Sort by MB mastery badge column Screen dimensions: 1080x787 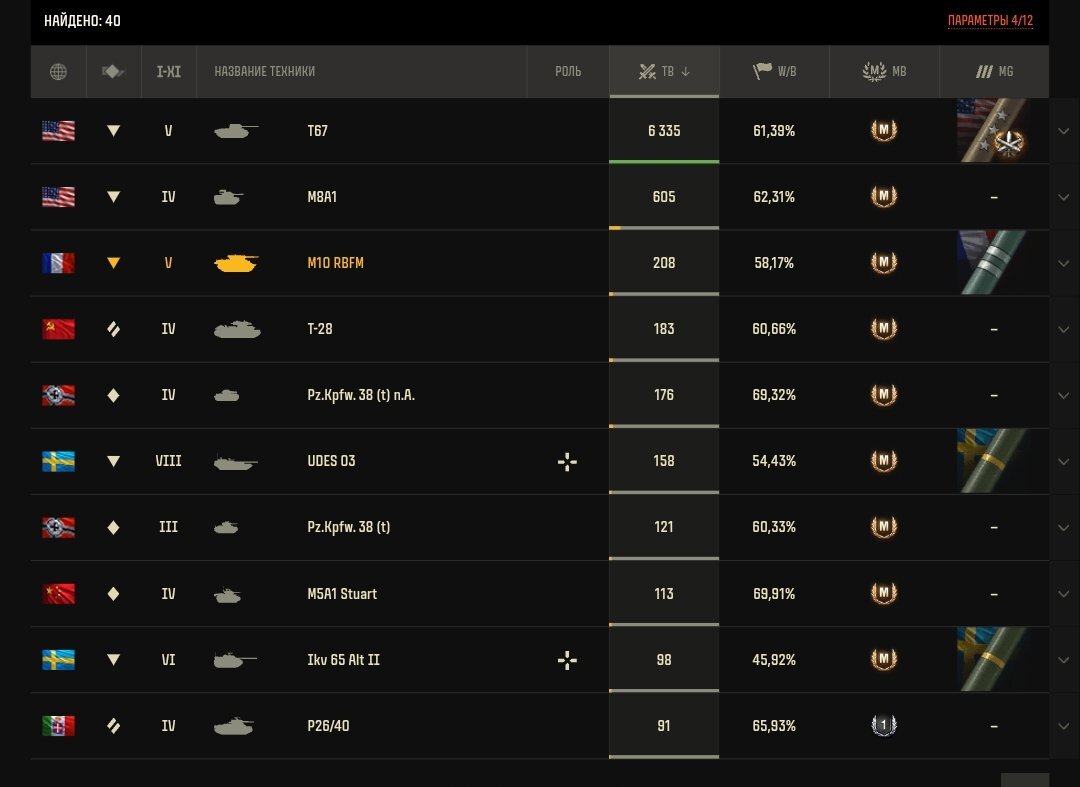click(884, 72)
